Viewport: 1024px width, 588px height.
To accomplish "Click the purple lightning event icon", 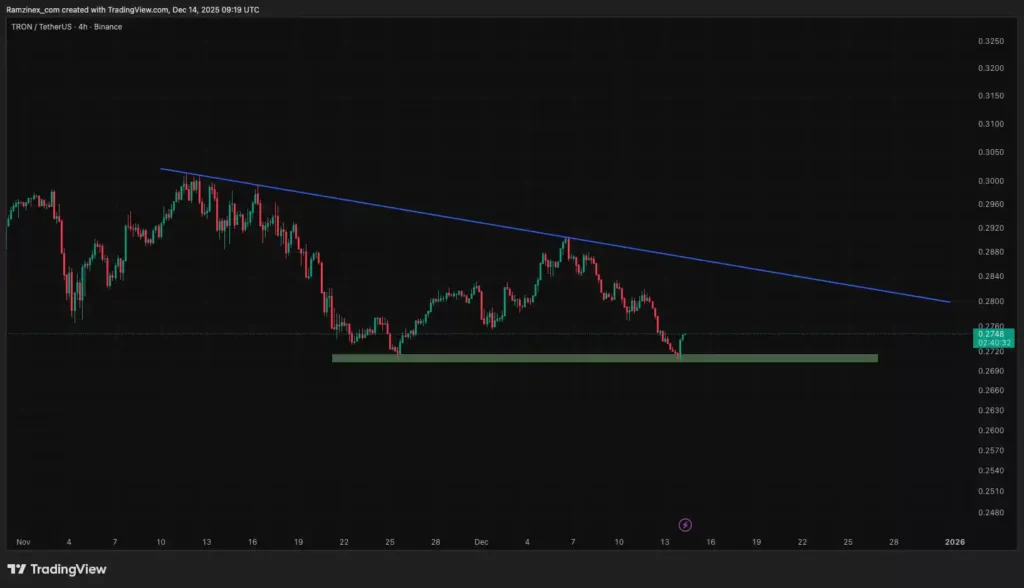I will click(x=685, y=524).
